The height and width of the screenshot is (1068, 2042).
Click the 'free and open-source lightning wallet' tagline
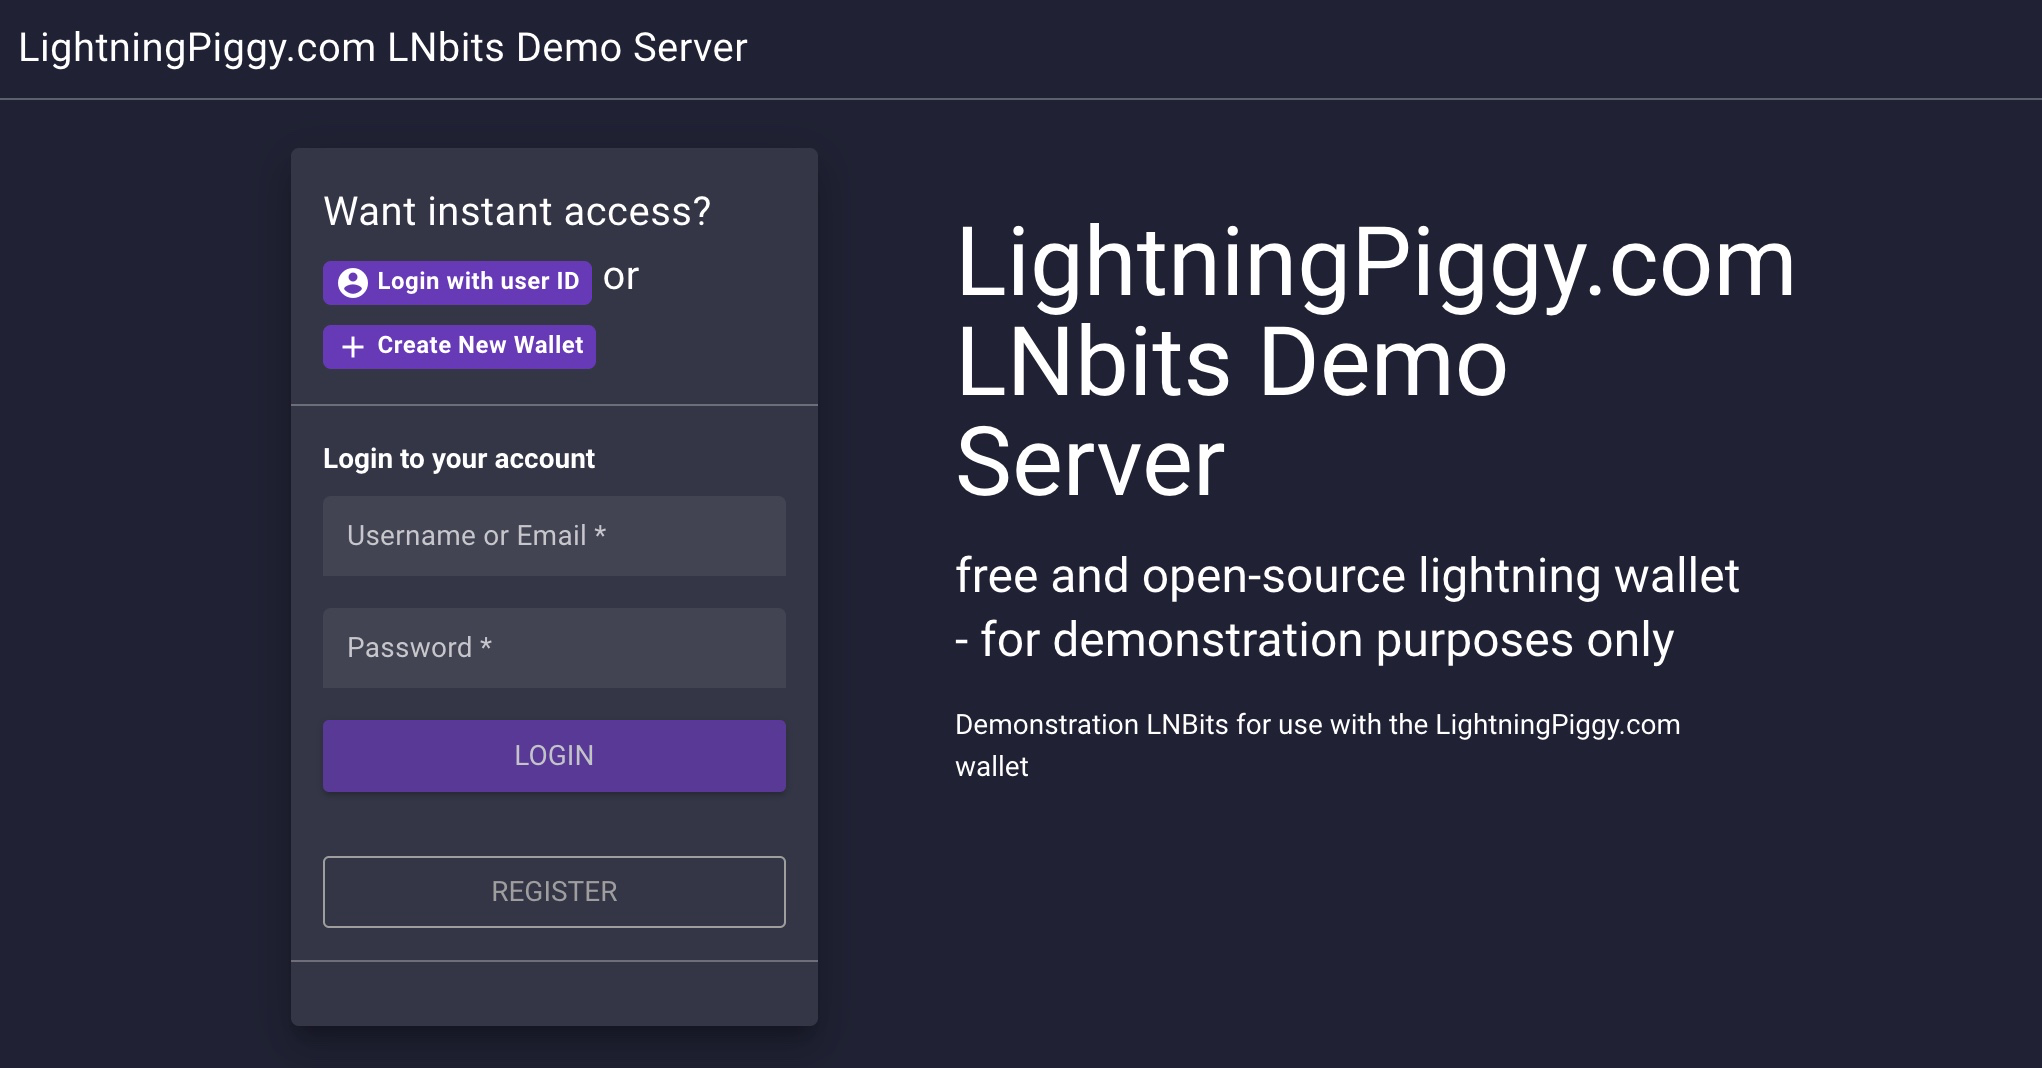pos(1347,608)
